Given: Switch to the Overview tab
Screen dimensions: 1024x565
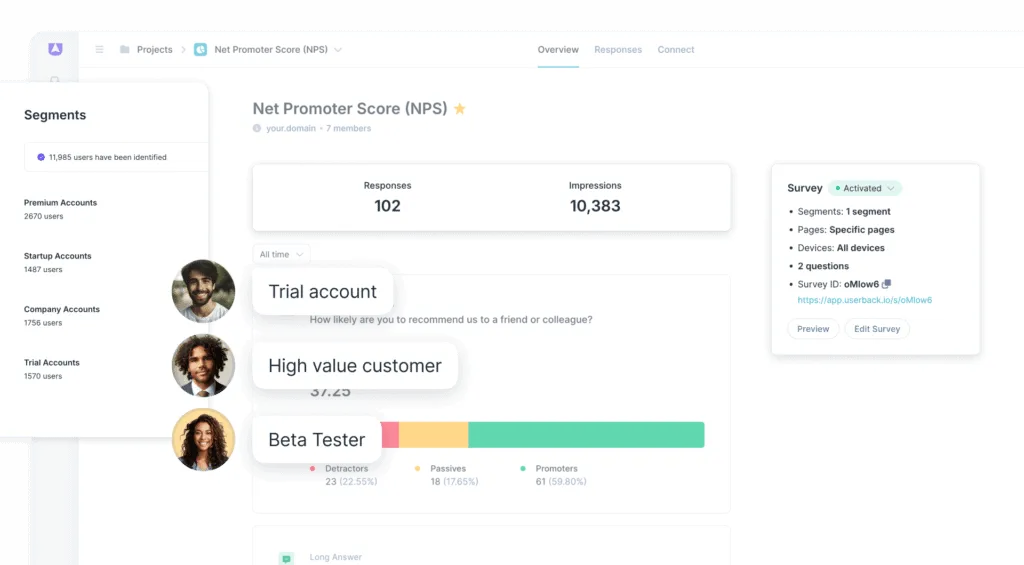Looking at the screenshot, I should point(558,50).
